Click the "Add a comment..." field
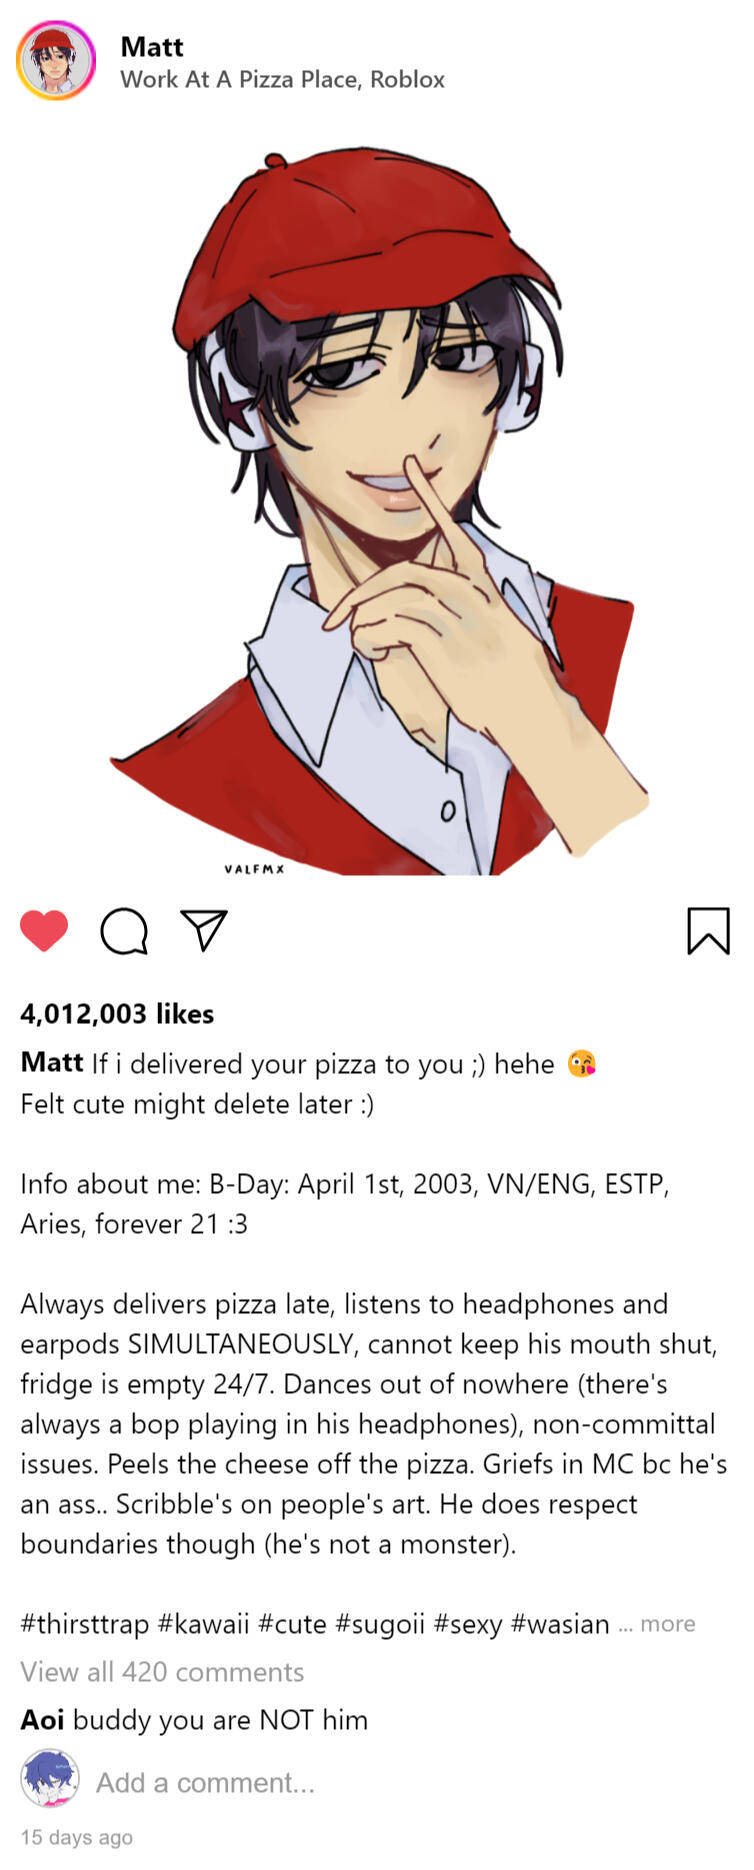754x1870 pixels. pos(205,1782)
